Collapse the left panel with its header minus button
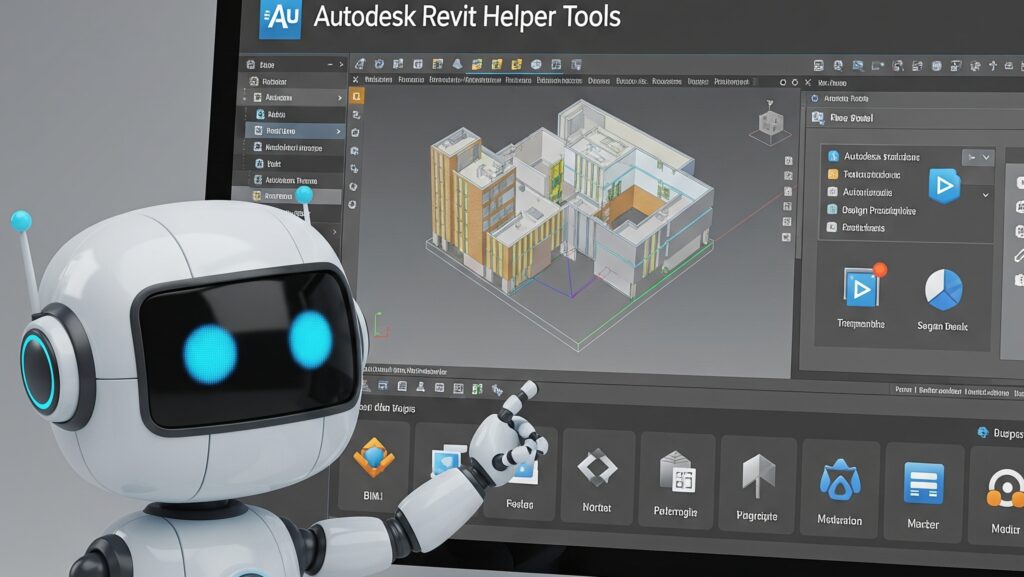Screen dimensions: 1024x577 330,65
